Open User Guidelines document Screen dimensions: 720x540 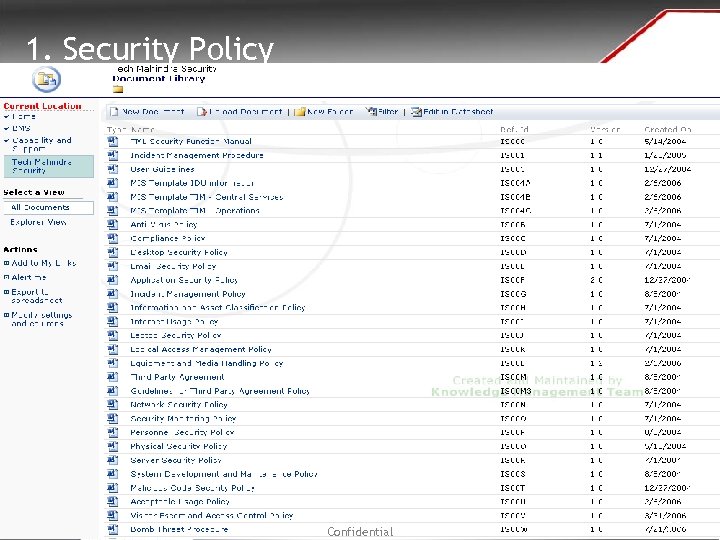[x=163, y=169]
